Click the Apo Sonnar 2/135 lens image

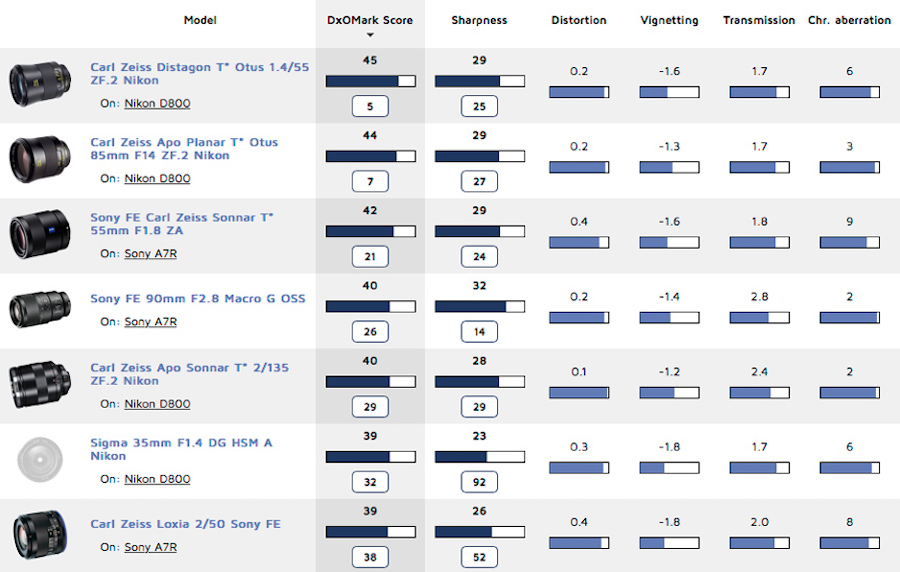point(36,385)
